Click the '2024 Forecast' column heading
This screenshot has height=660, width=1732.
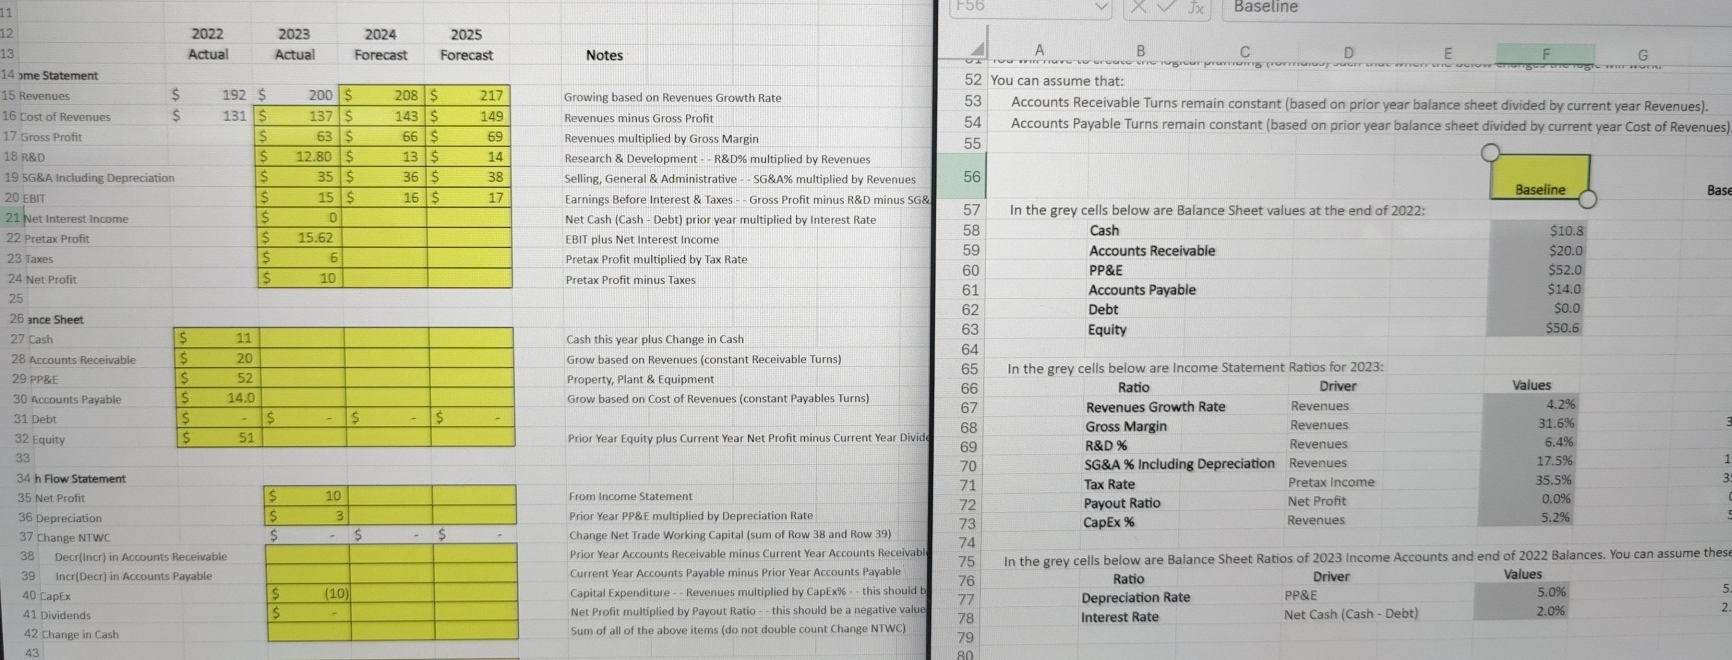[x=380, y=45]
